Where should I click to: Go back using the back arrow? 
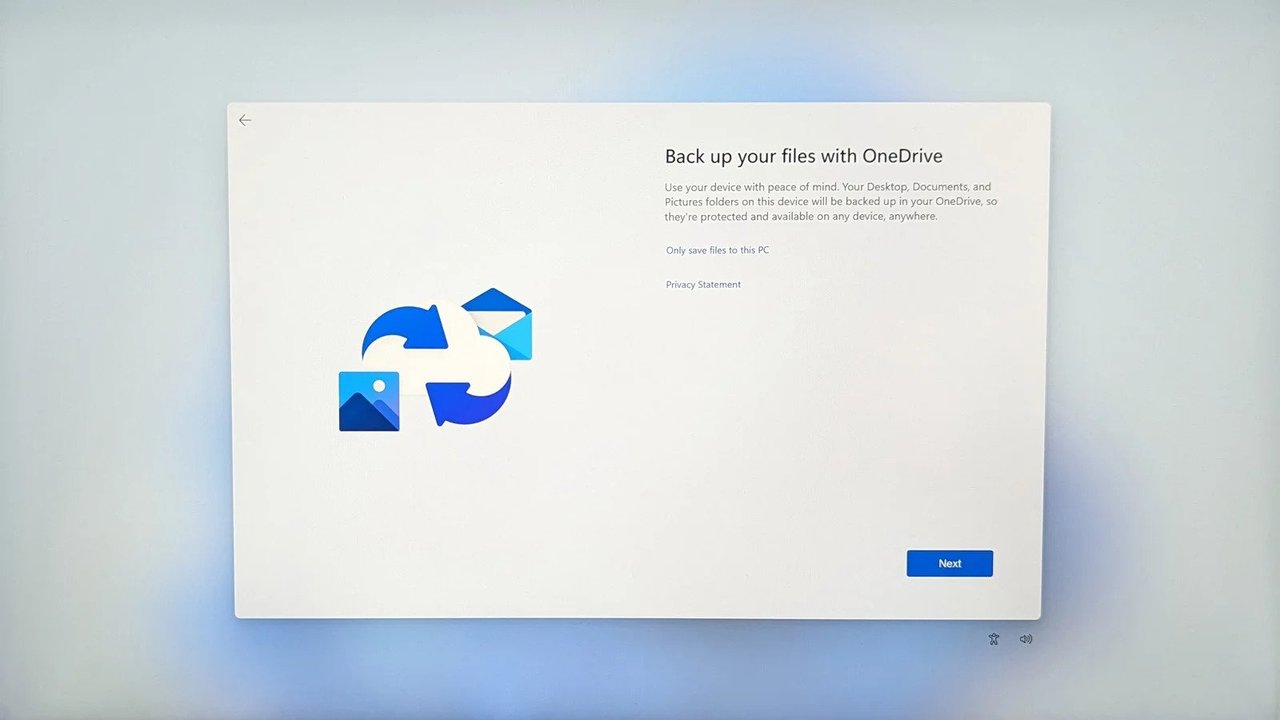(x=245, y=120)
